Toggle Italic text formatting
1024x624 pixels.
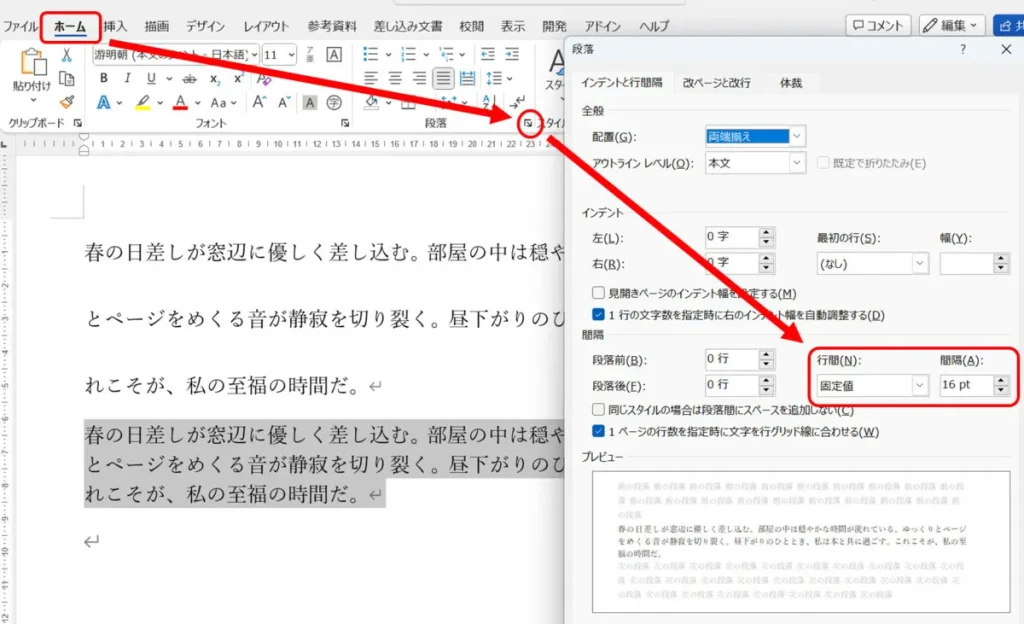(x=127, y=78)
